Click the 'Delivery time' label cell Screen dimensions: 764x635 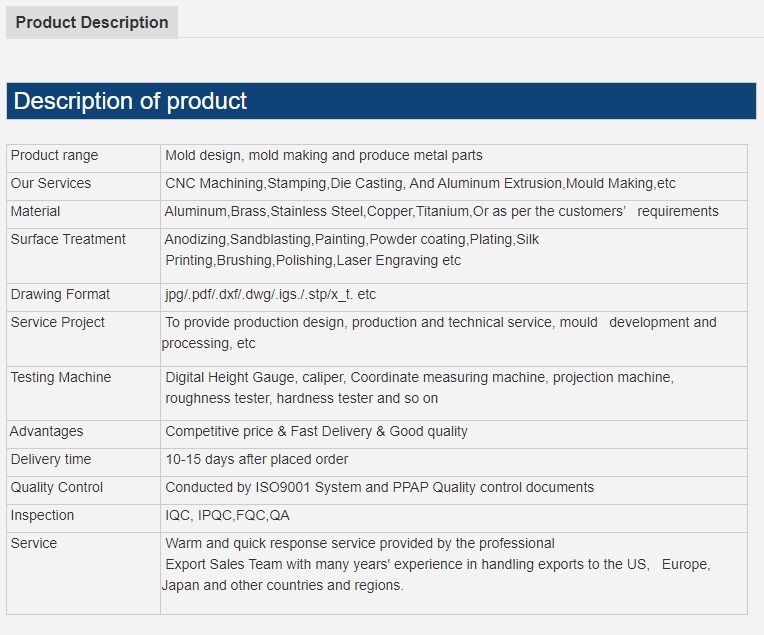coord(51,460)
